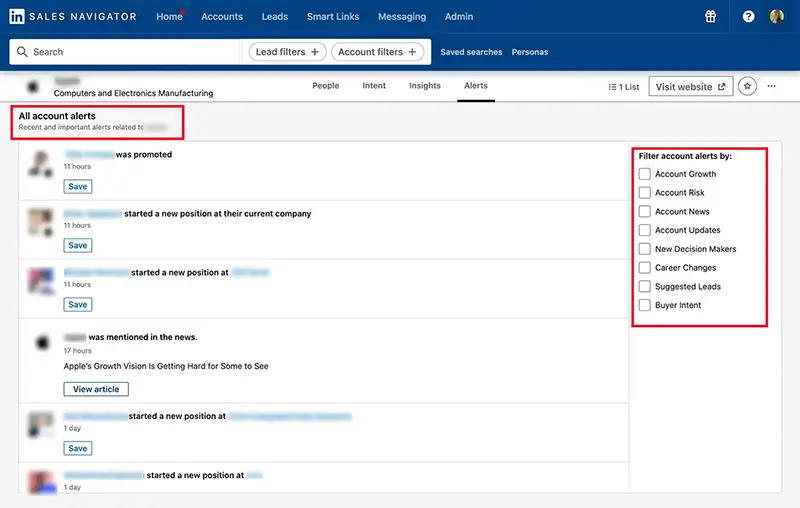The height and width of the screenshot is (508, 800).
Task: Click the search magnifier icon
Action: pyautogui.click(x=22, y=52)
